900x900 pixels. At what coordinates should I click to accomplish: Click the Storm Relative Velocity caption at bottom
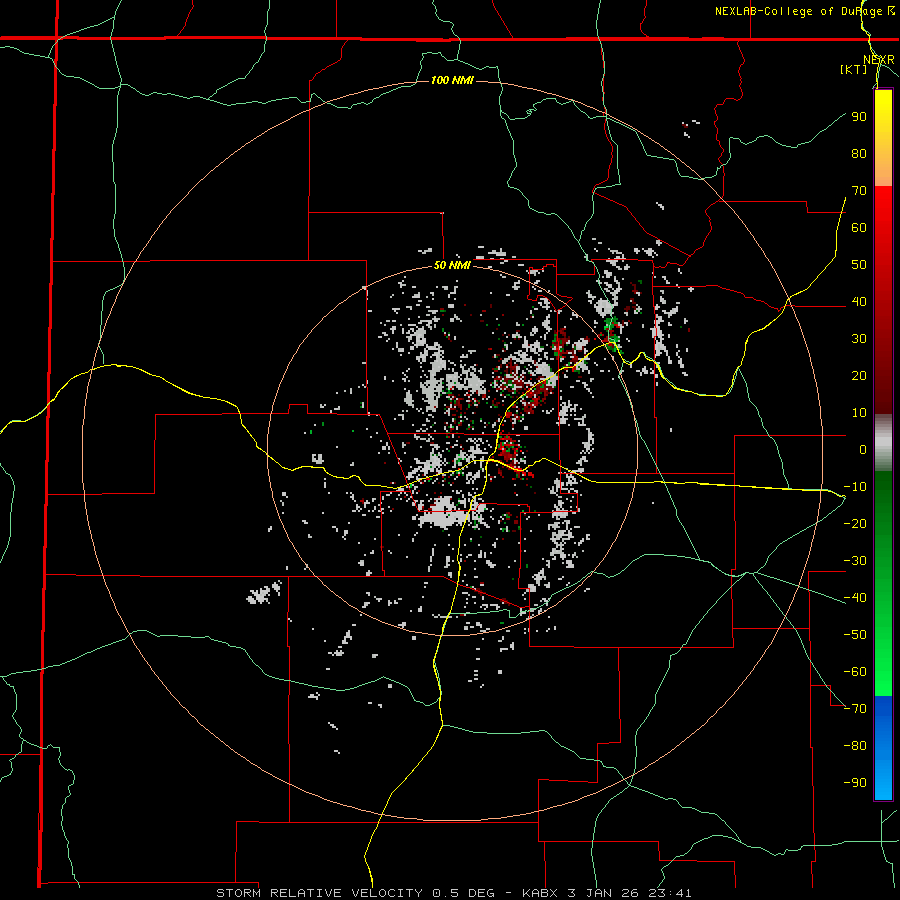453,893
